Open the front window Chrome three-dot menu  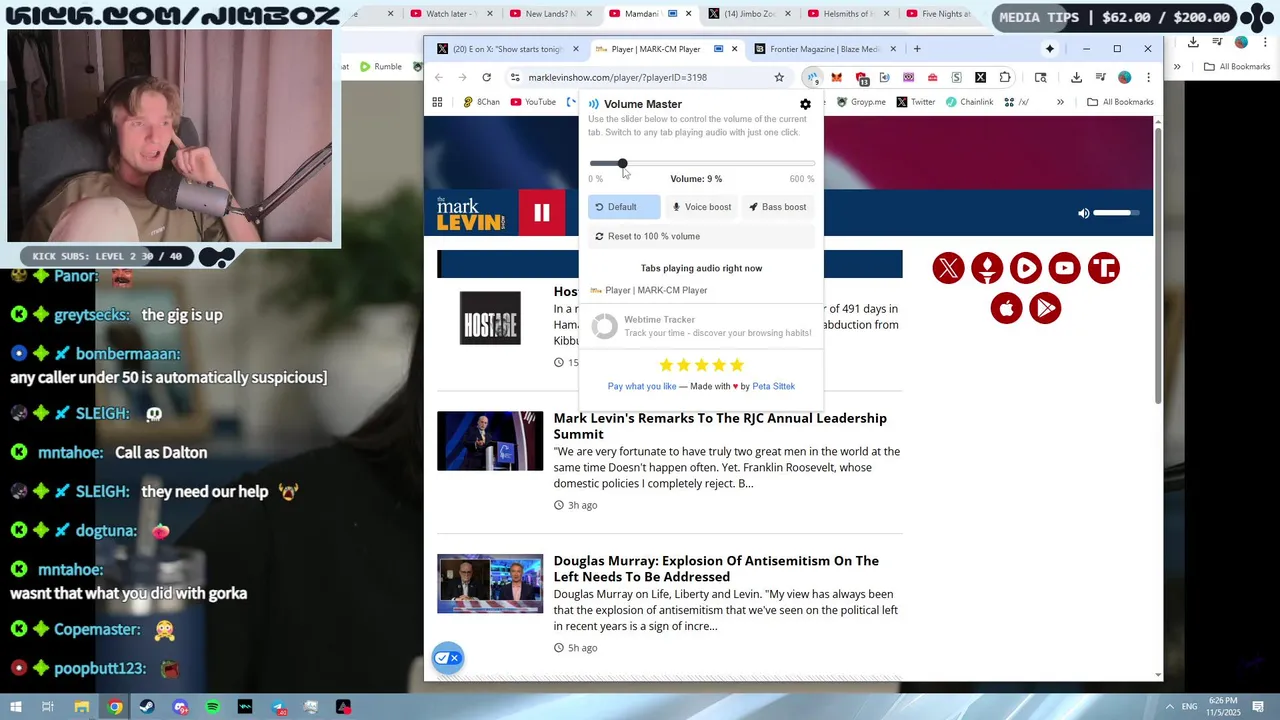point(1148,77)
